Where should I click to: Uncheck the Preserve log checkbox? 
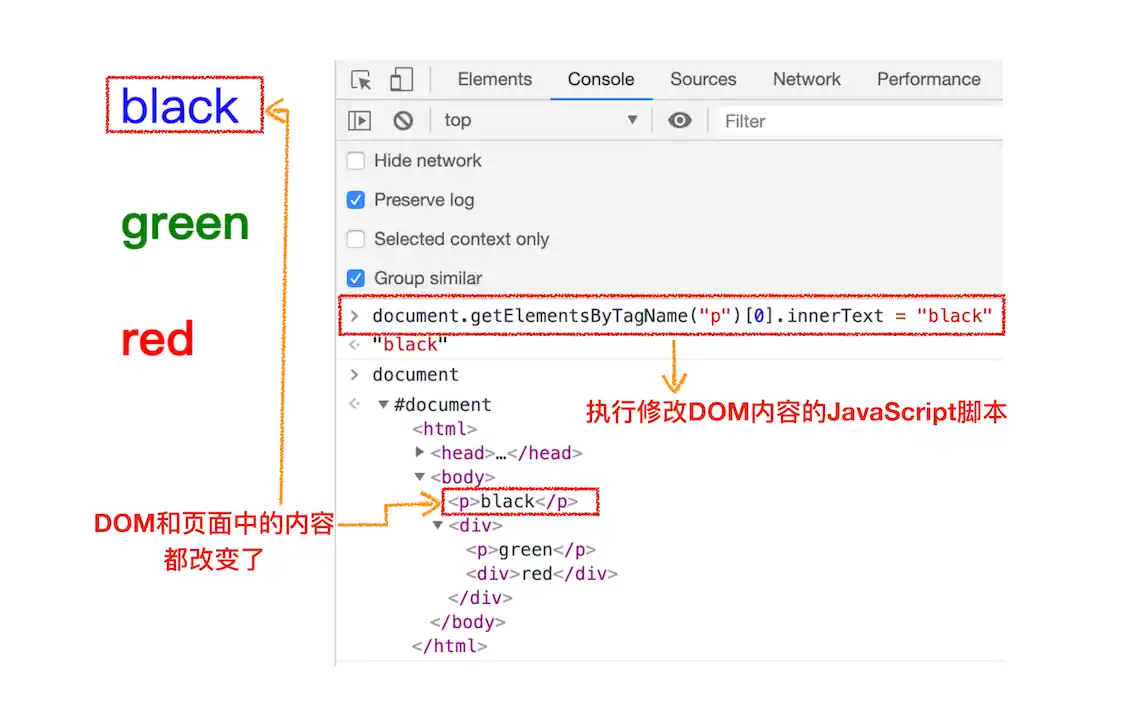coord(356,200)
